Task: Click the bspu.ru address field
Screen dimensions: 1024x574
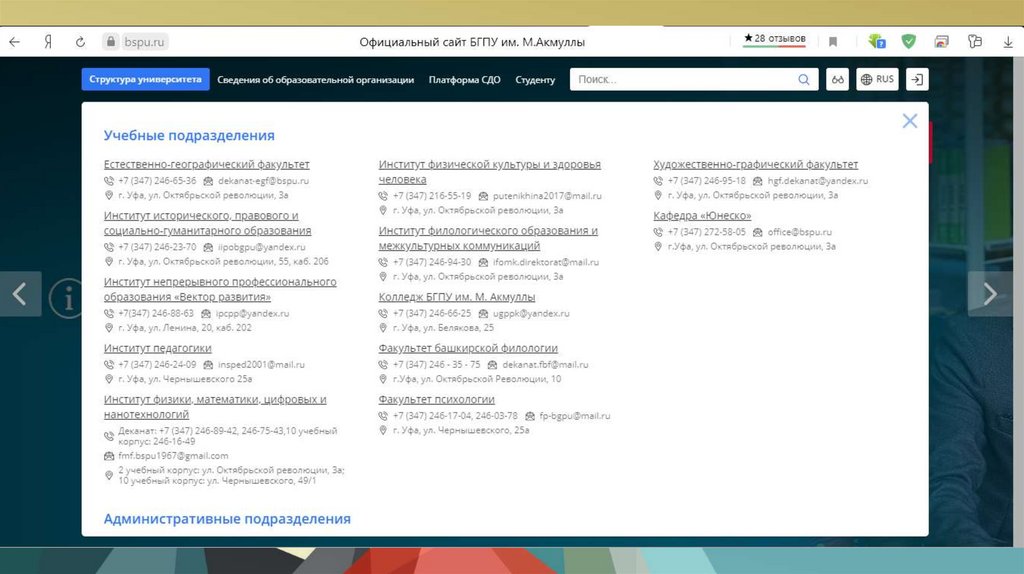Action: point(144,42)
